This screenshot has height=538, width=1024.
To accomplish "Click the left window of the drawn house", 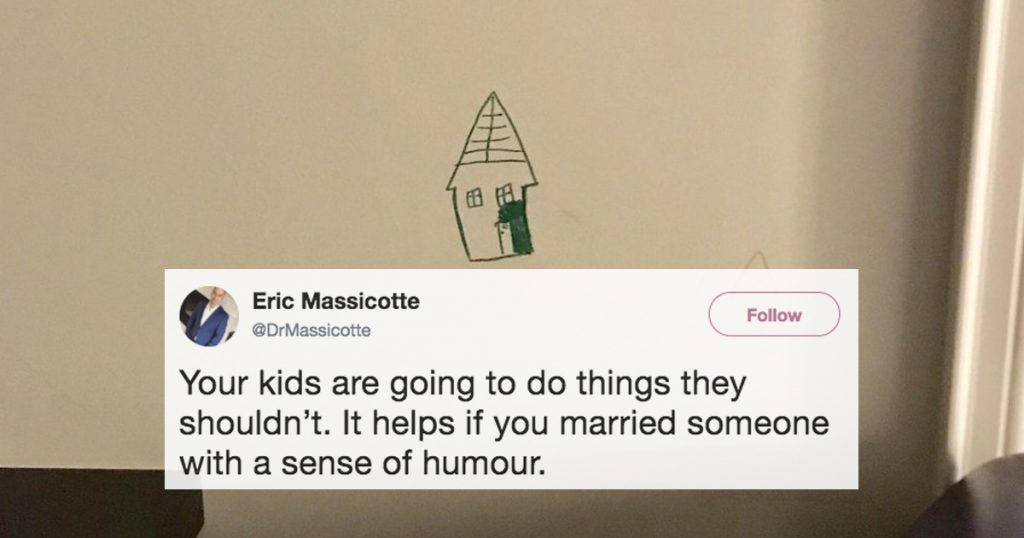I will 474,197.
